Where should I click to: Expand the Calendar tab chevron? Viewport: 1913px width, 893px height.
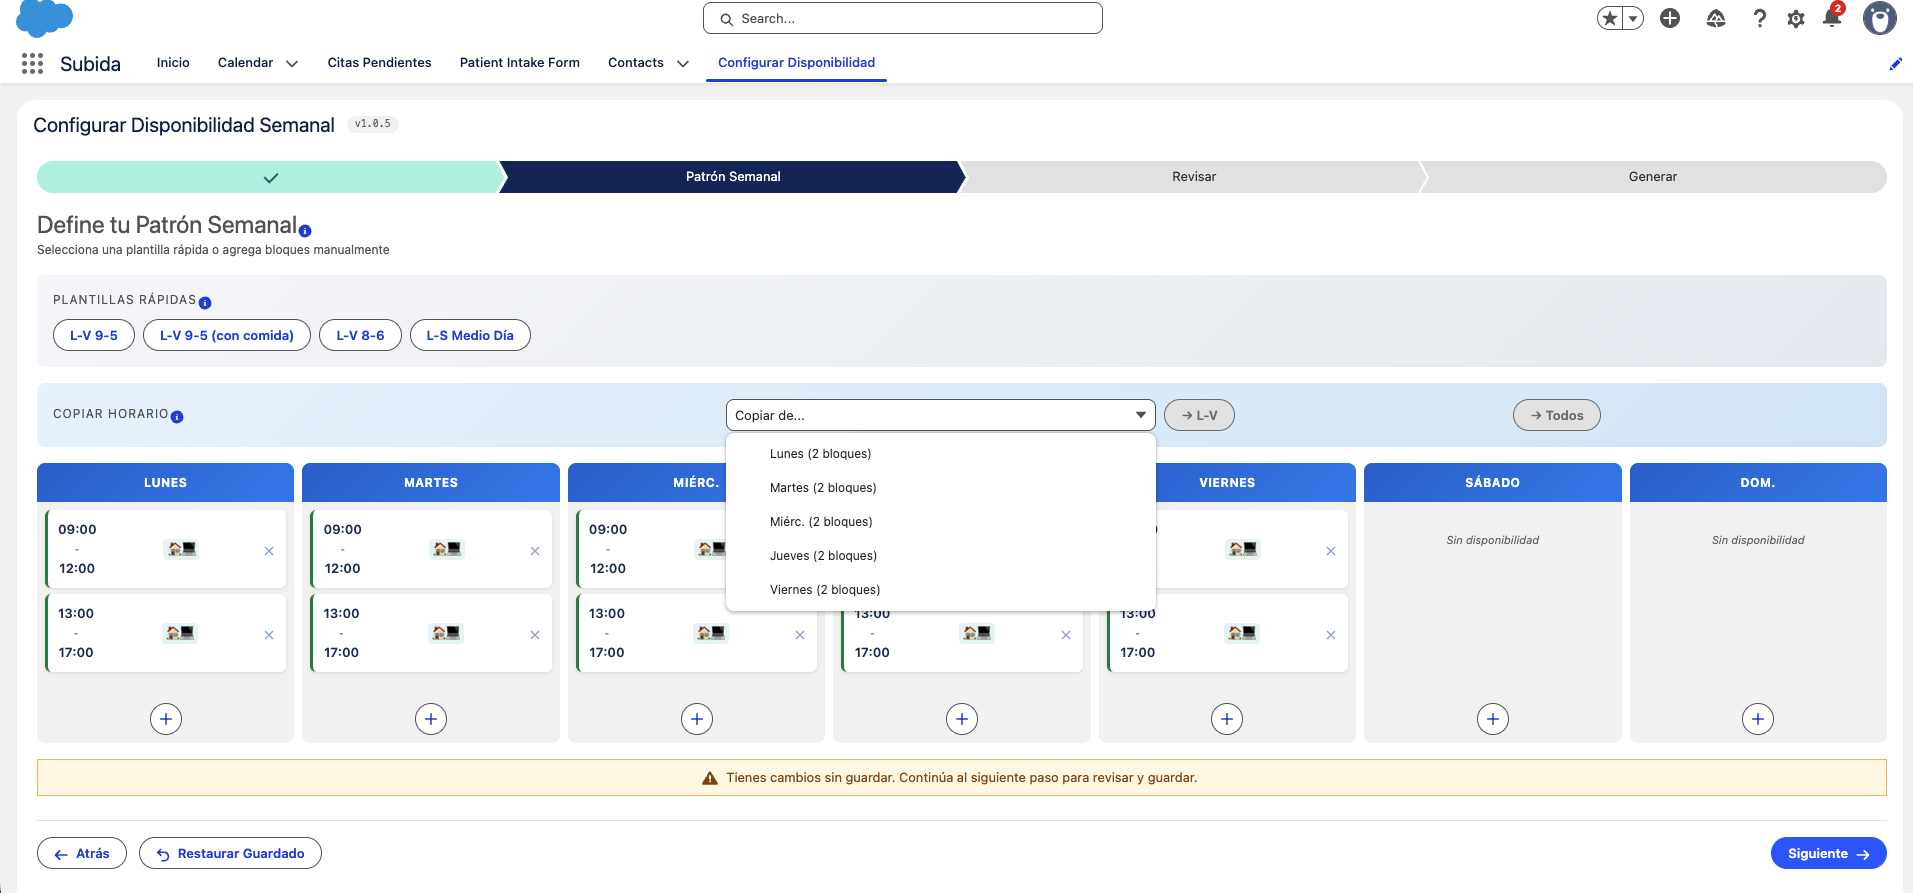[x=292, y=63]
